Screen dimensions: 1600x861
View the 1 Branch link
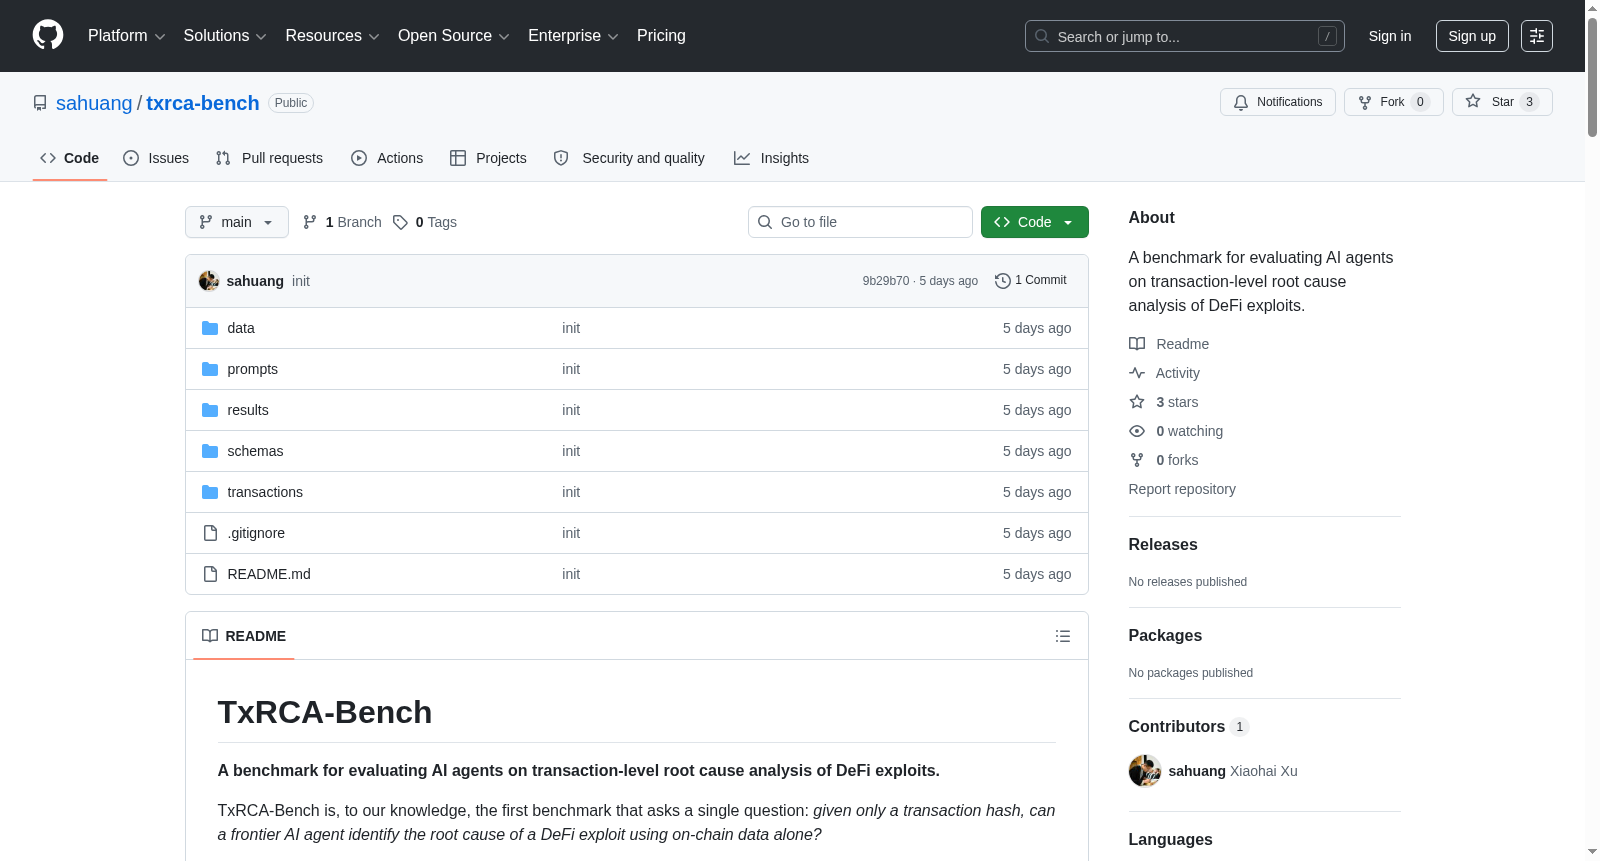coord(342,222)
